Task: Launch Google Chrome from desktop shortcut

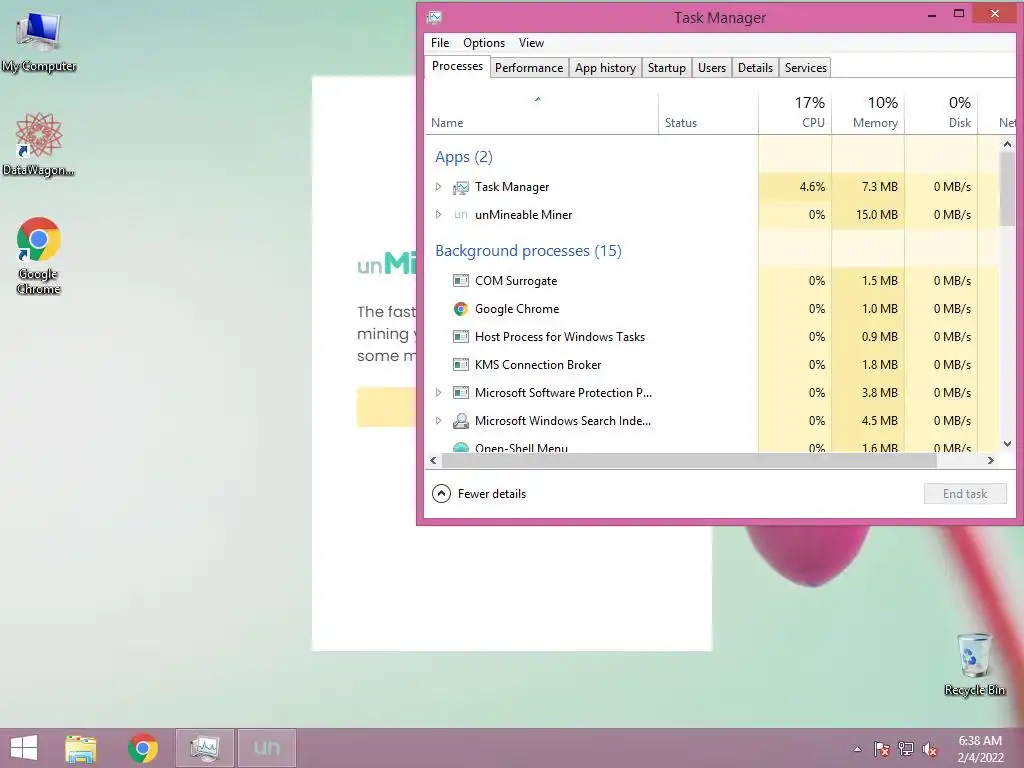Action: [39, 255]
